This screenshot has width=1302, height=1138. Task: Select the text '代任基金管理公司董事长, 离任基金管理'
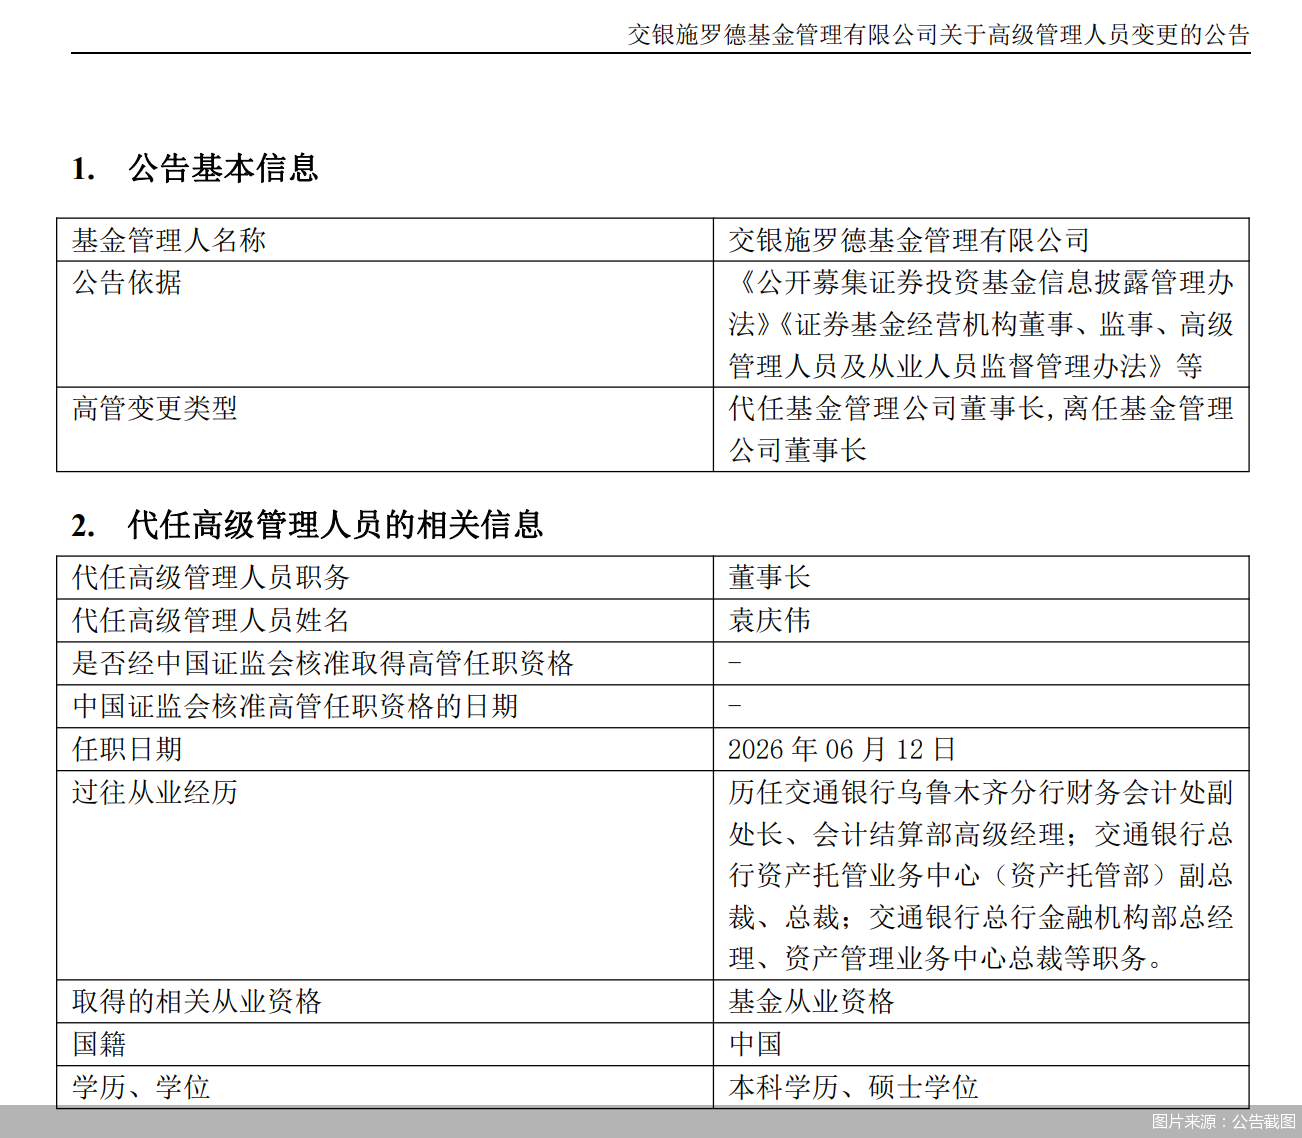(981, 408)
